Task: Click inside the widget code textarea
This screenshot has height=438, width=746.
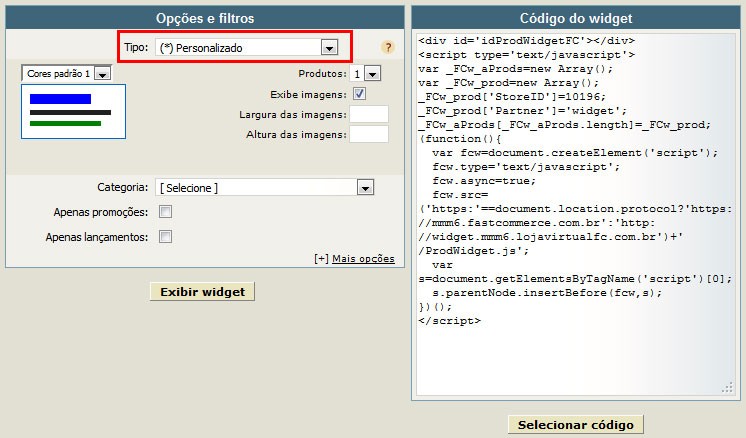Action: (x=576, y=214)
